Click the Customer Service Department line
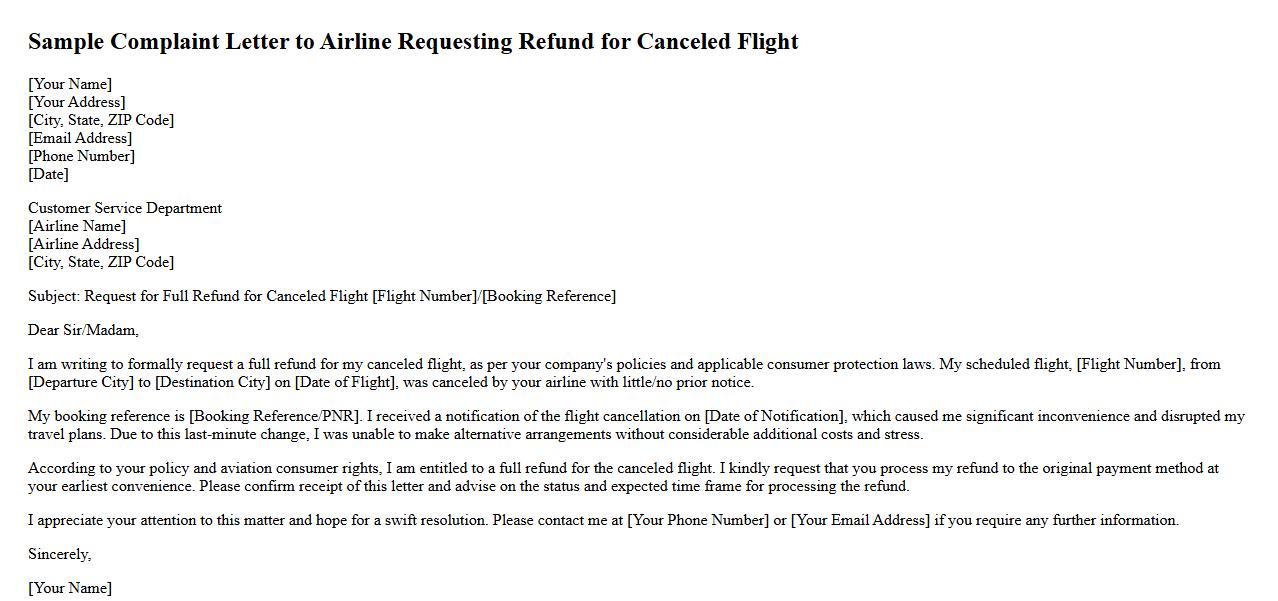Screen dimensions: 1278x601 coord(125,208)
